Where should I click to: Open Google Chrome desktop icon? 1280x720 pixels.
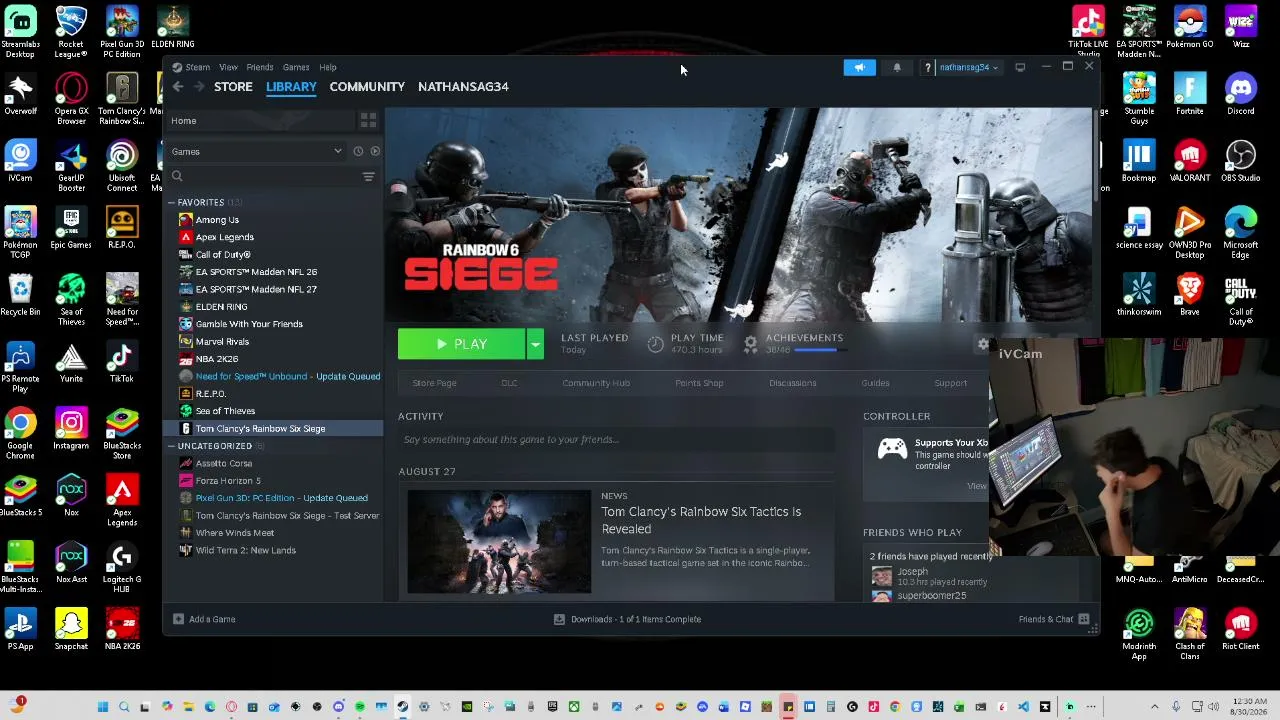[20, 434]
